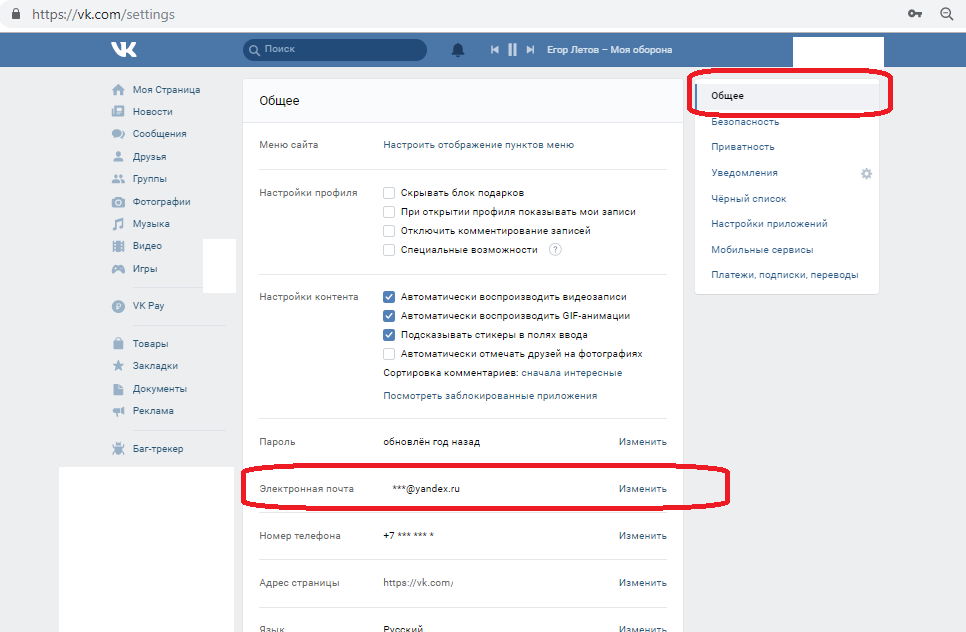The image size is (966, 632).
Task: Click Изменить next to Номер телефона
Action: pos(643,536)
